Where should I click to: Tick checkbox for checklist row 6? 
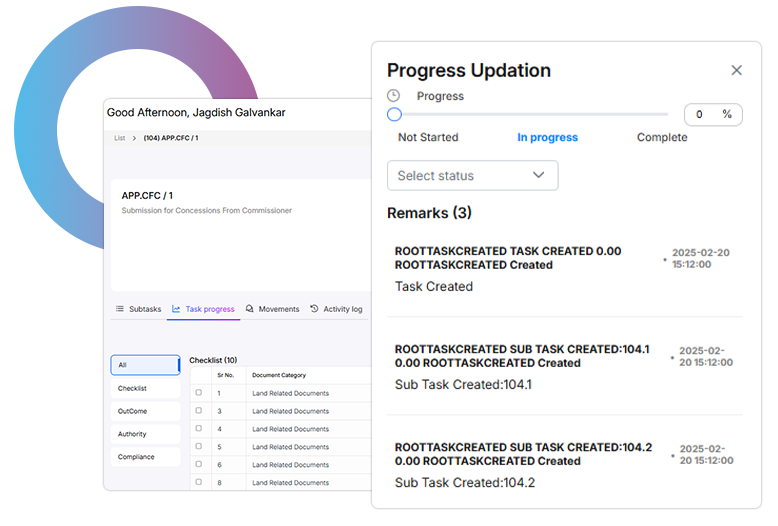pyautogui.click(x=198, y=465)
